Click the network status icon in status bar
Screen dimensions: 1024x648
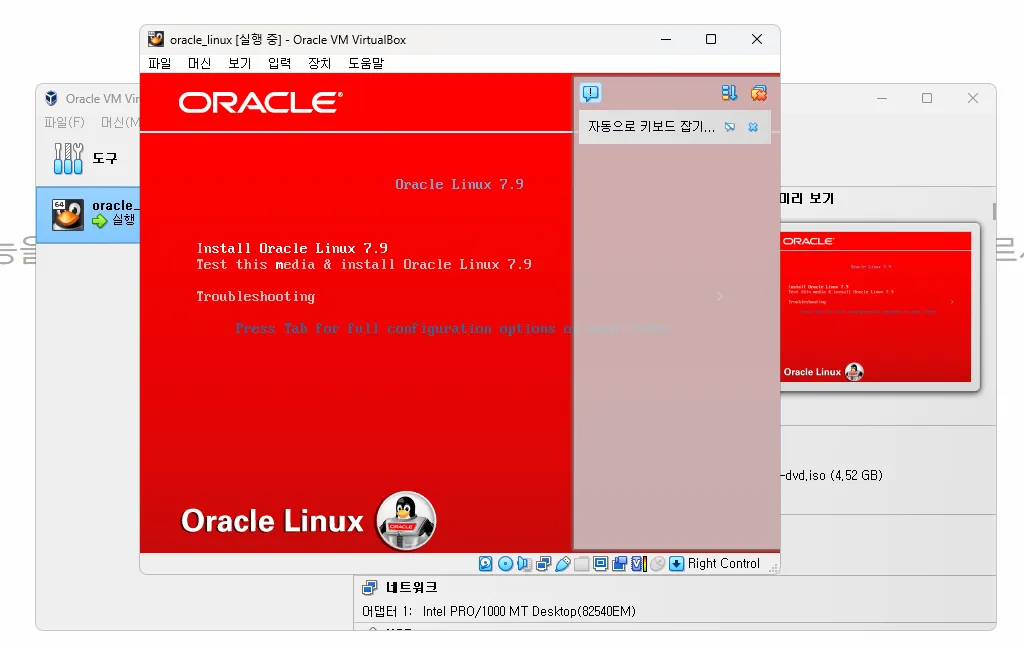(543, 564)
